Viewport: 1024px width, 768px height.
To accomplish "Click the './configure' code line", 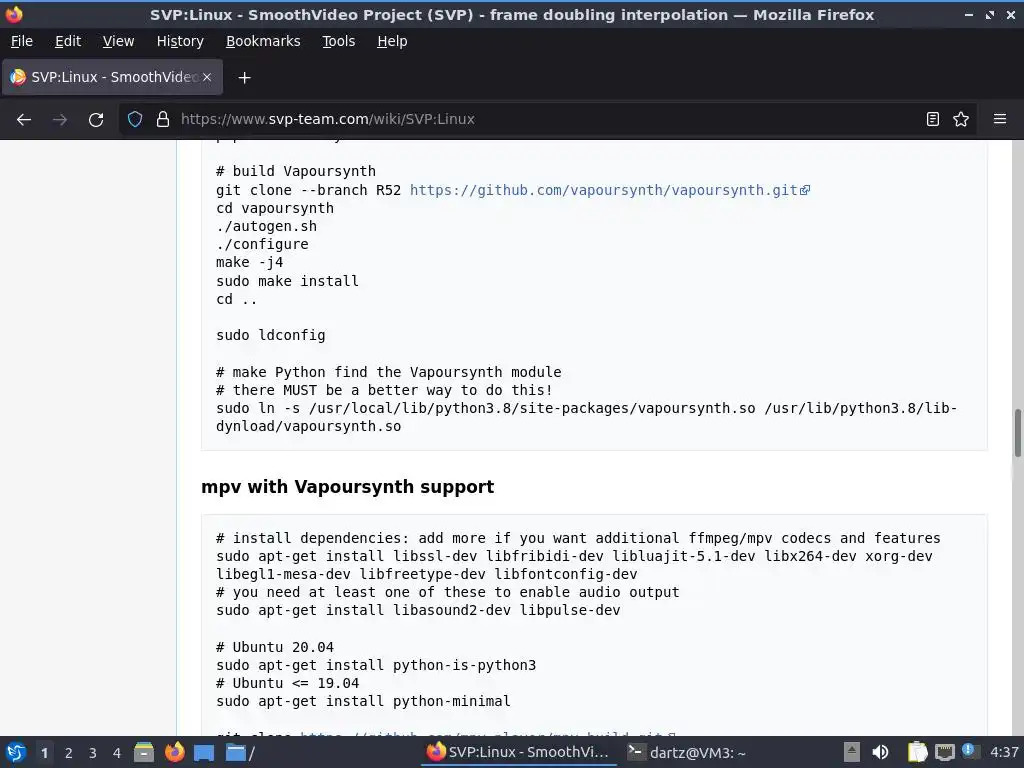I will tap(263, 244).
